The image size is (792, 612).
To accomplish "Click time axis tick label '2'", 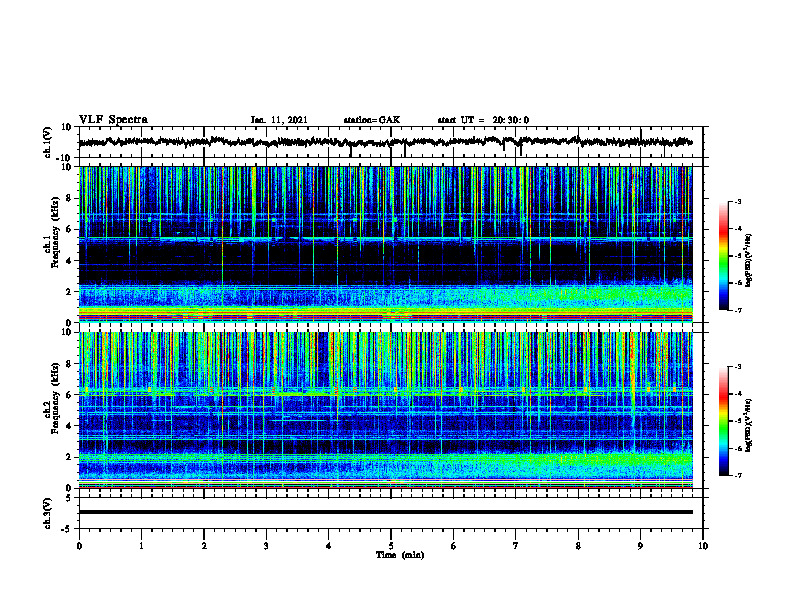I will point(204,546).
